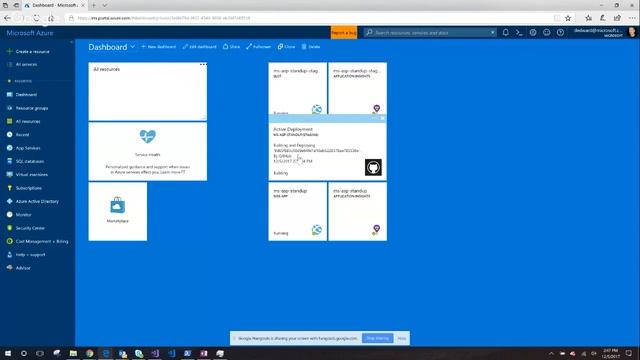Viewport: 640px width, 360px height.
Task: Click the Dashboard browser tab
Action: click(x=54, y=5)
